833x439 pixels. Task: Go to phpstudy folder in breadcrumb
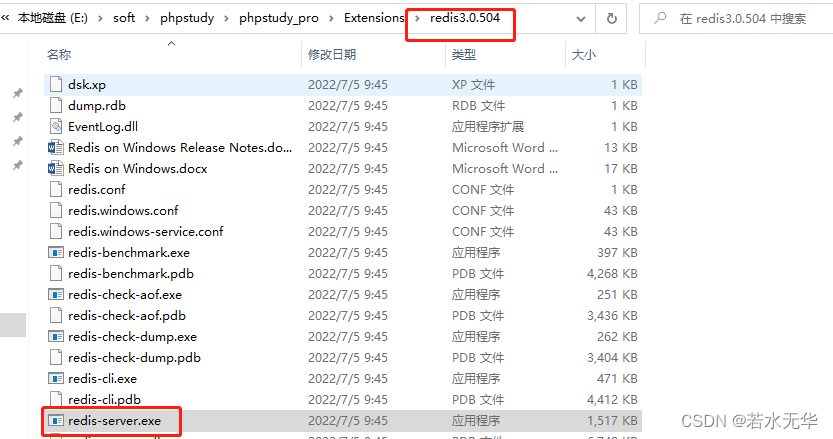pos(187,18)
